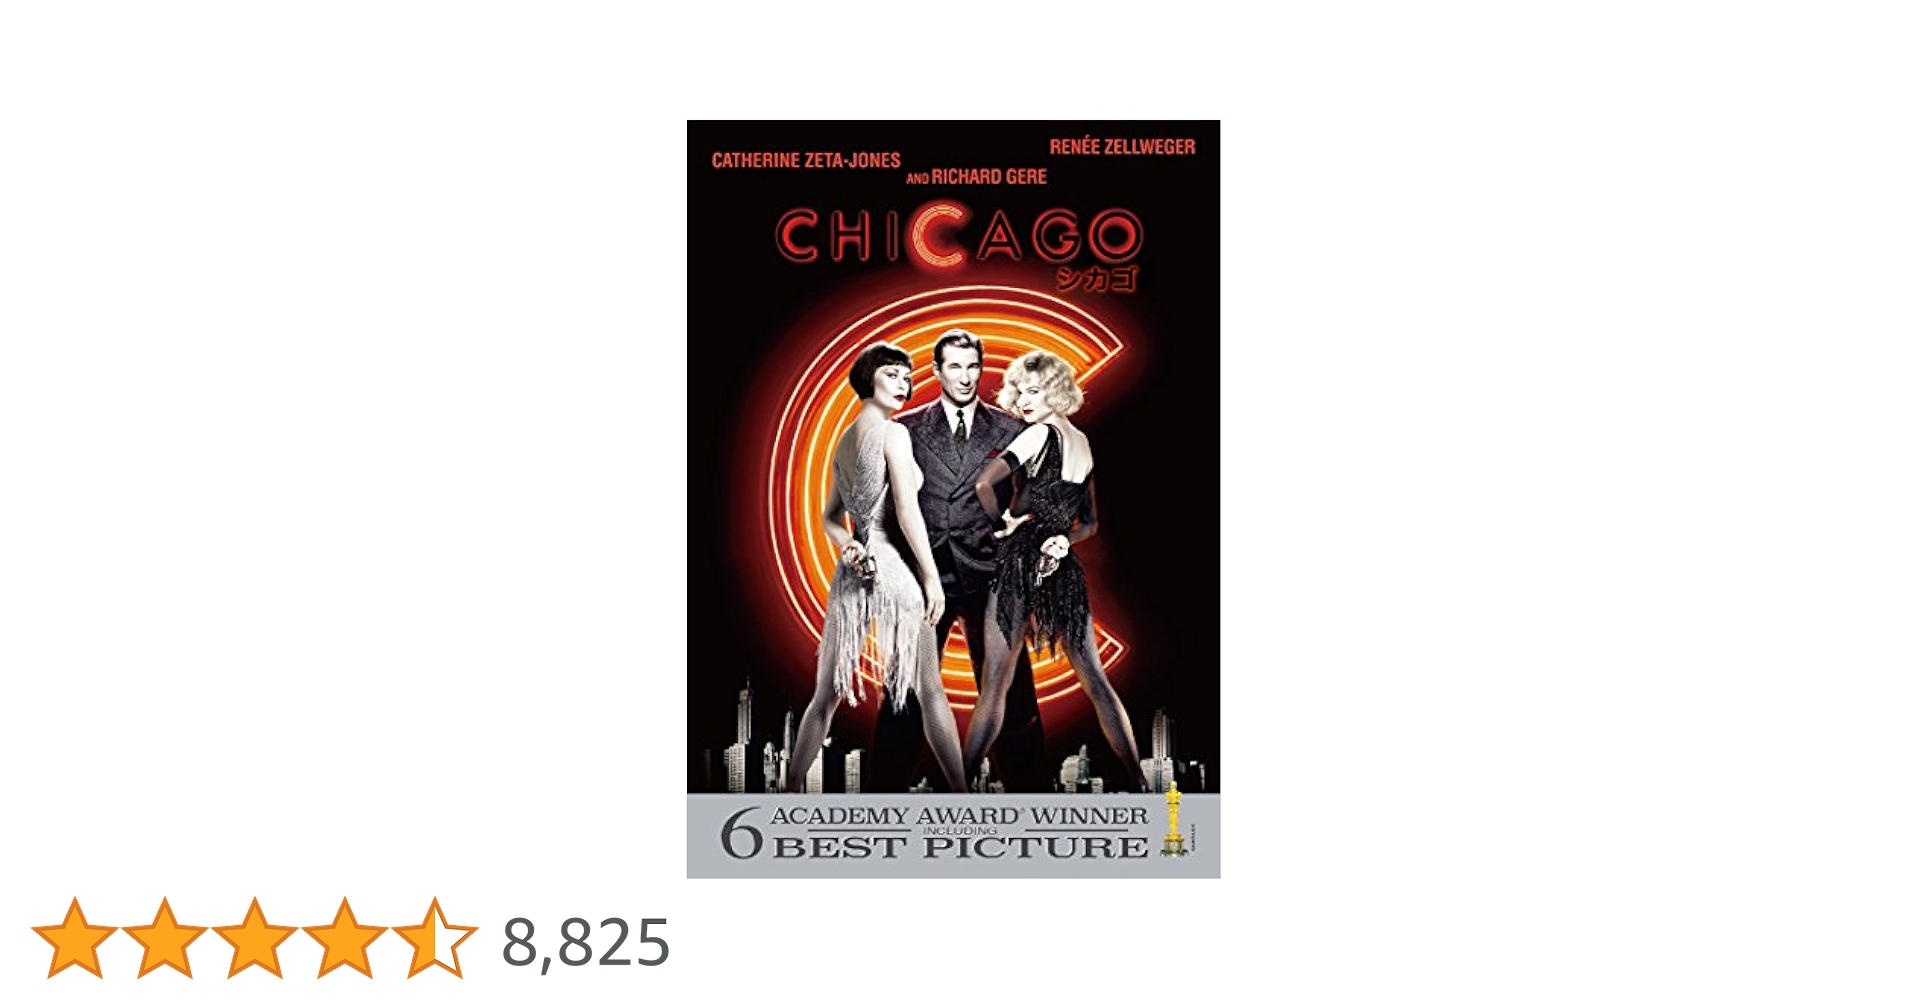The image size is (1910, 1000).
Task: Click the Chicago movie poster thumbnail
Action: tap(953, 499)
